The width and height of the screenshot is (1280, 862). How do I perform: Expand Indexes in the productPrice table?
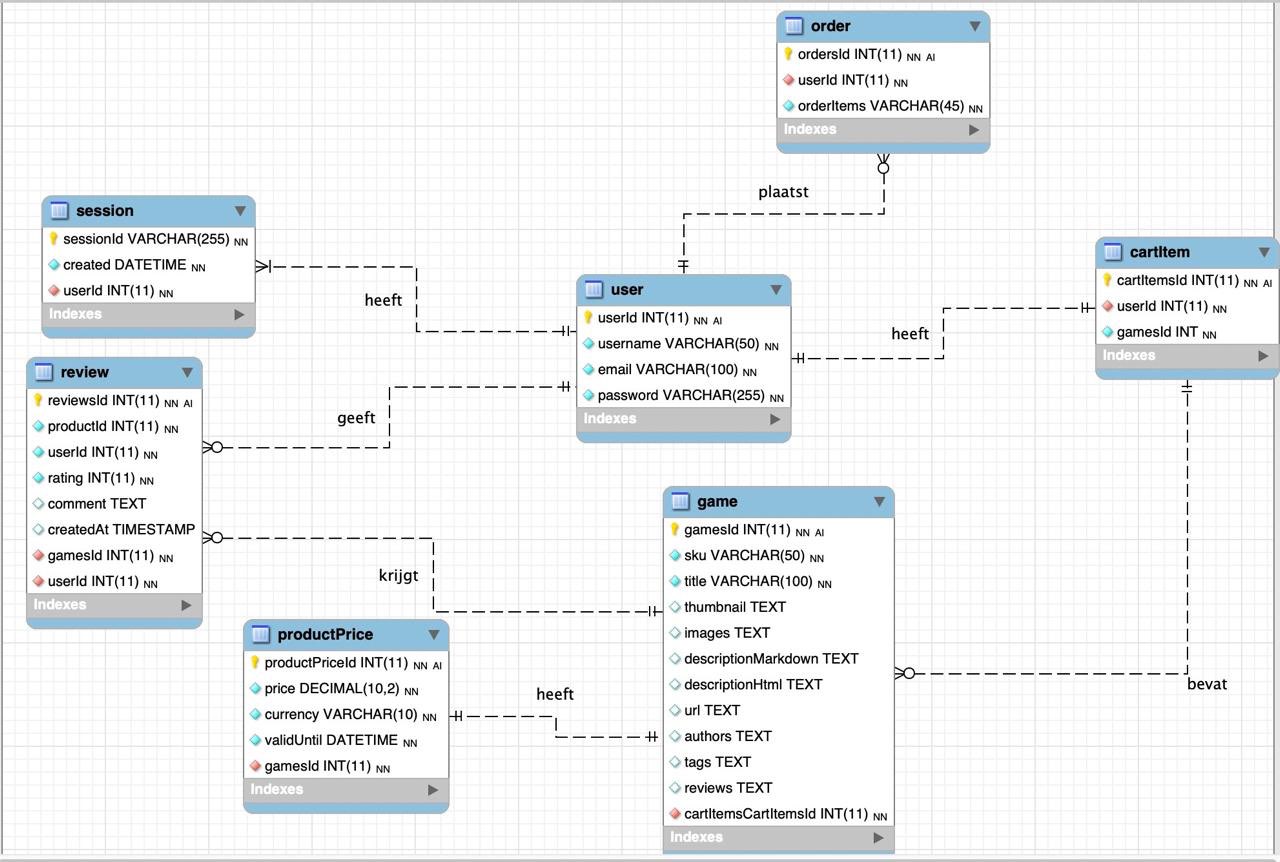[433, 790]
